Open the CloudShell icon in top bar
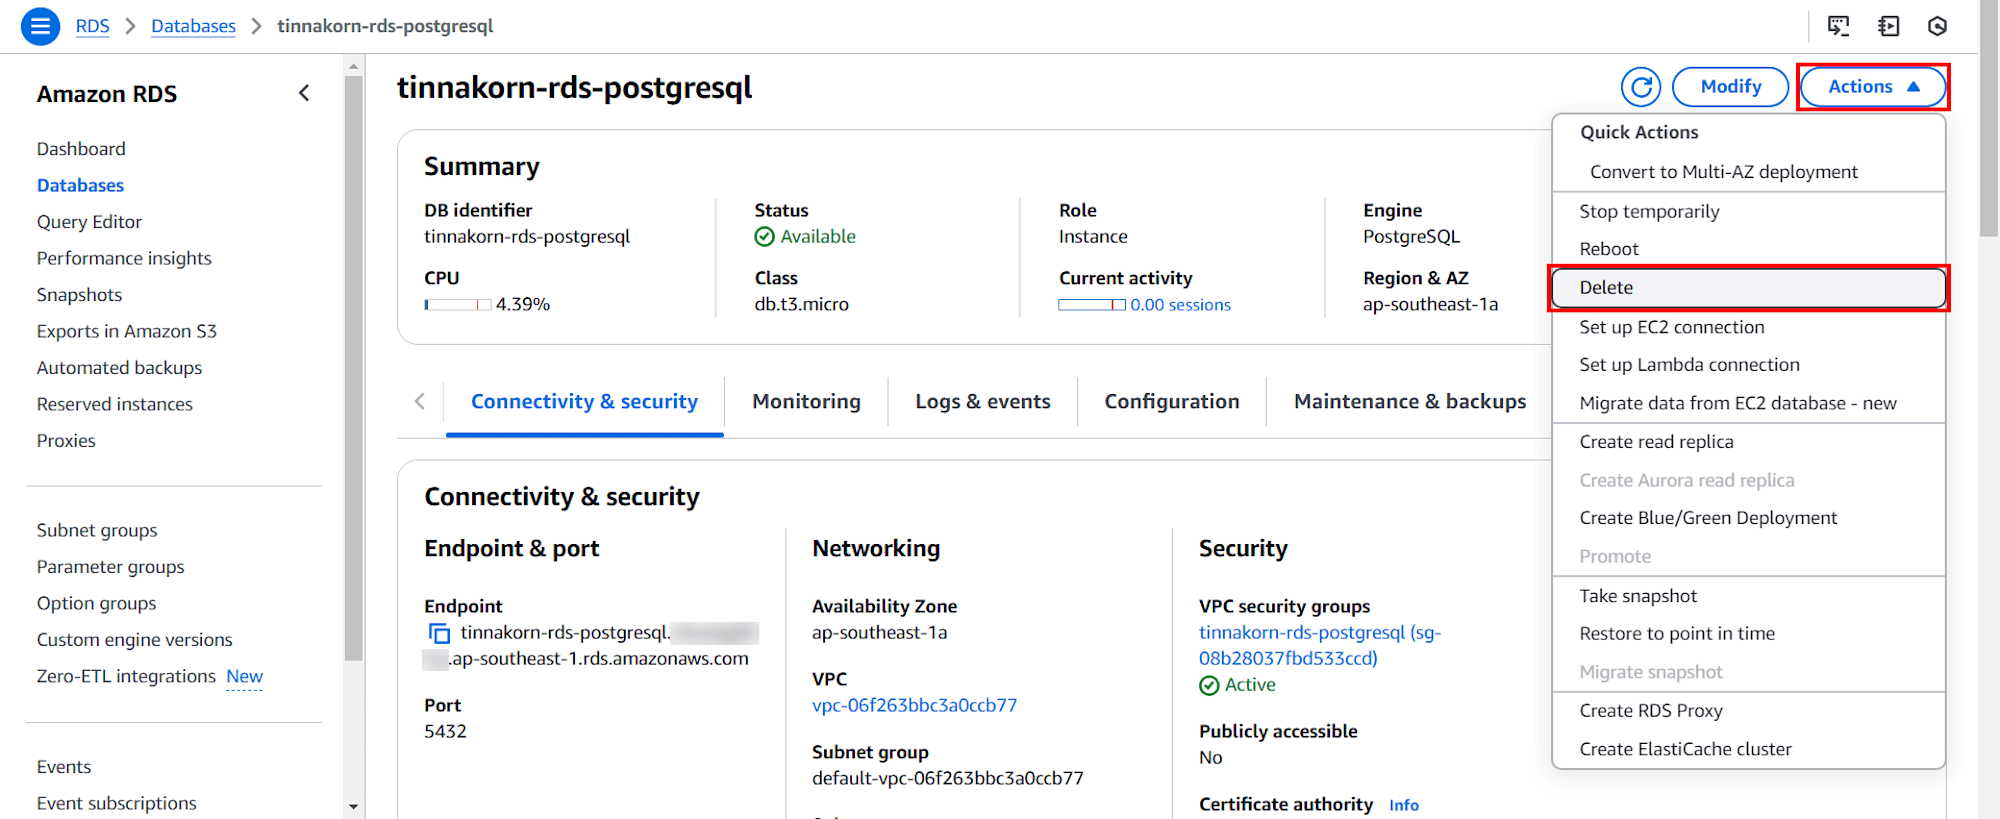This screenshot has width=2000, height=819. 1838,26
